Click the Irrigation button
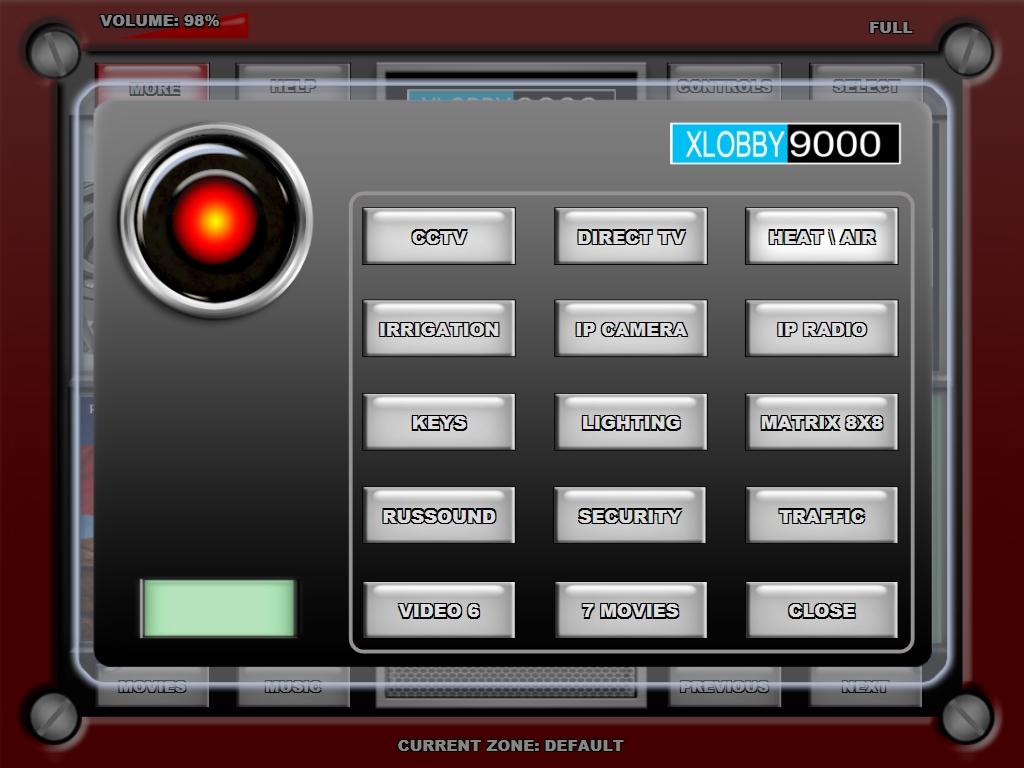1024x768 pixels. tap(439, 328)
